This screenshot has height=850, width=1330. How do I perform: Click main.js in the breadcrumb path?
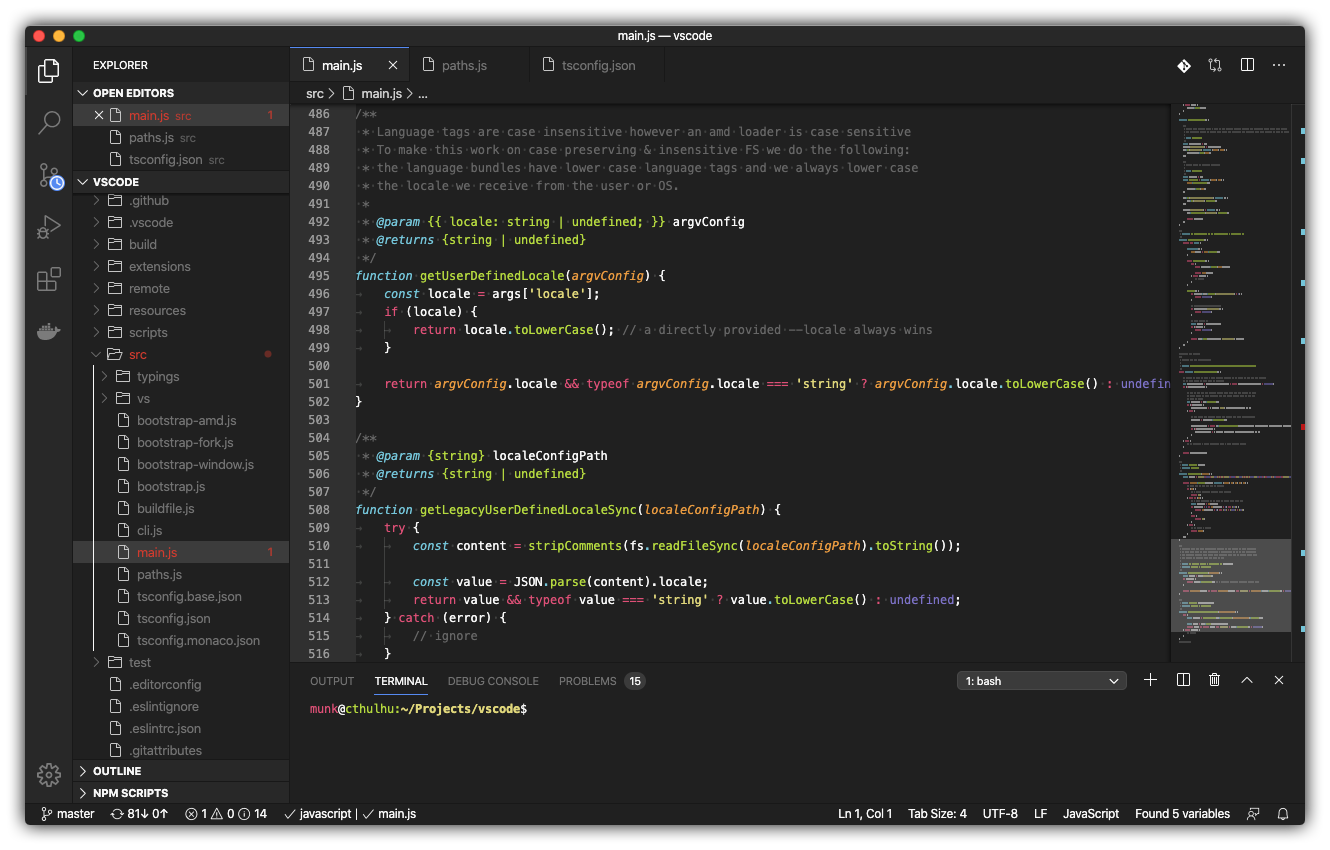[x=371, y=93]
